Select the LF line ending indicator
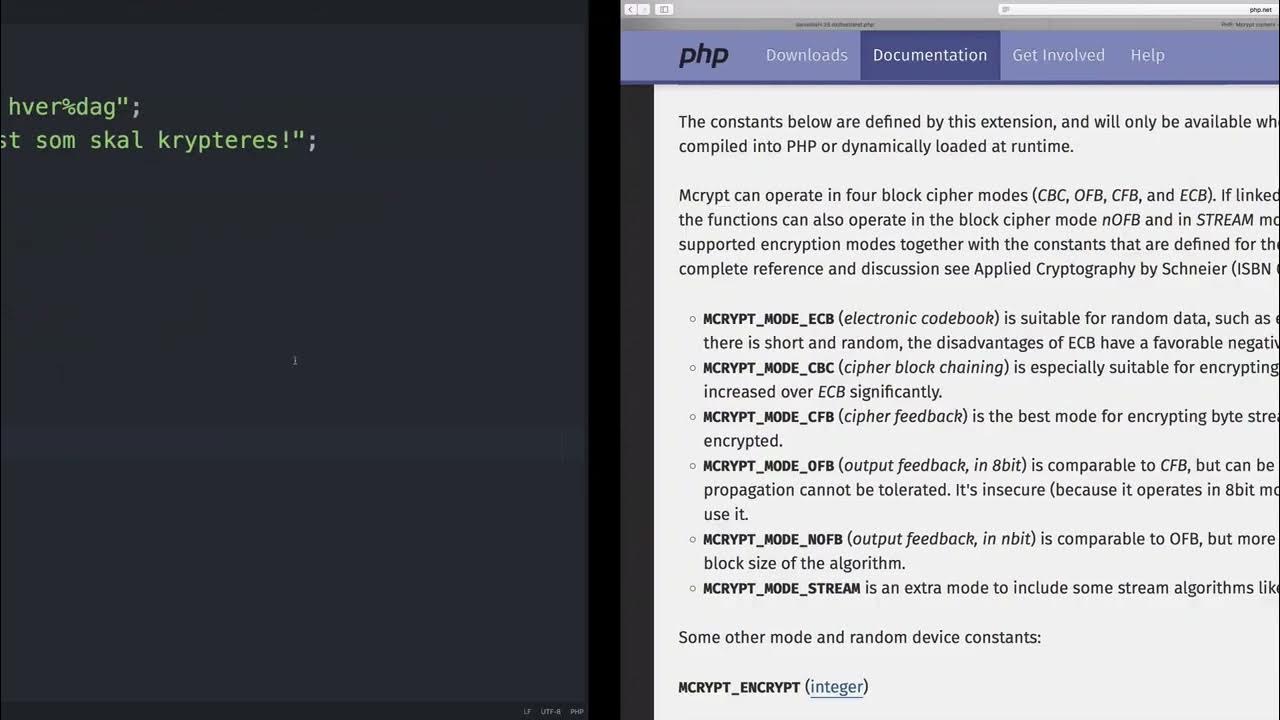Screen dimensions: 1280x720 [x=525, y=711]
